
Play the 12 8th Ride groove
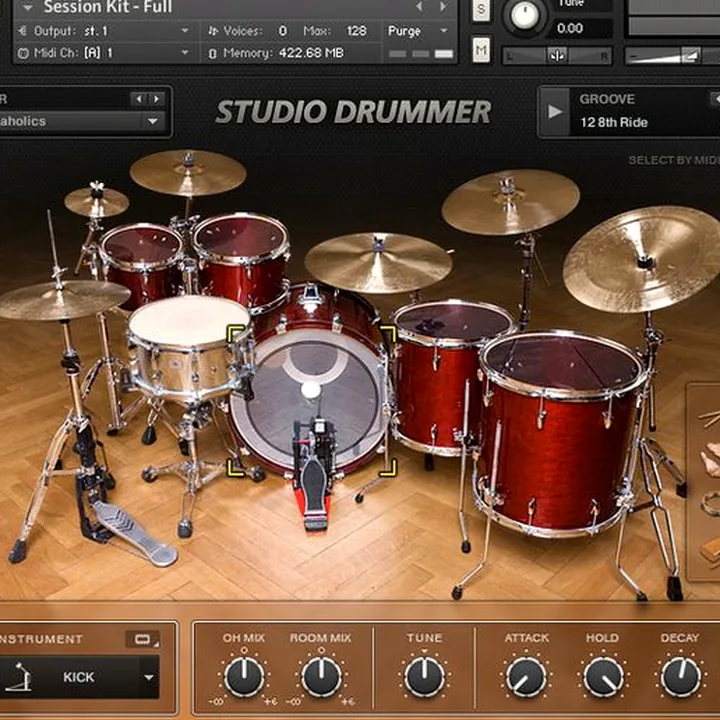(554, 112)
